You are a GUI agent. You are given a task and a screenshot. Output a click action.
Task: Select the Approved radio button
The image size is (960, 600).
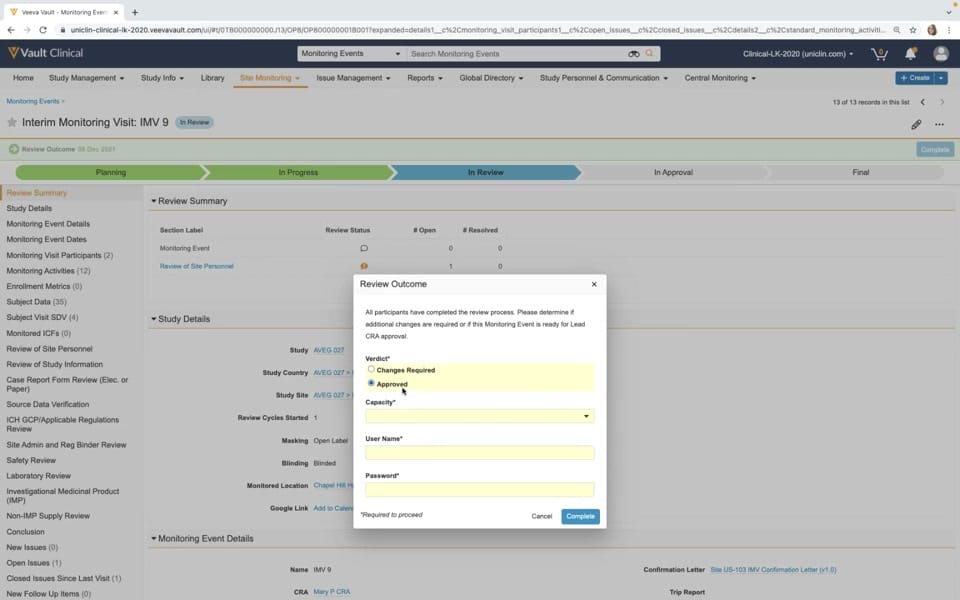click(371, 383)
